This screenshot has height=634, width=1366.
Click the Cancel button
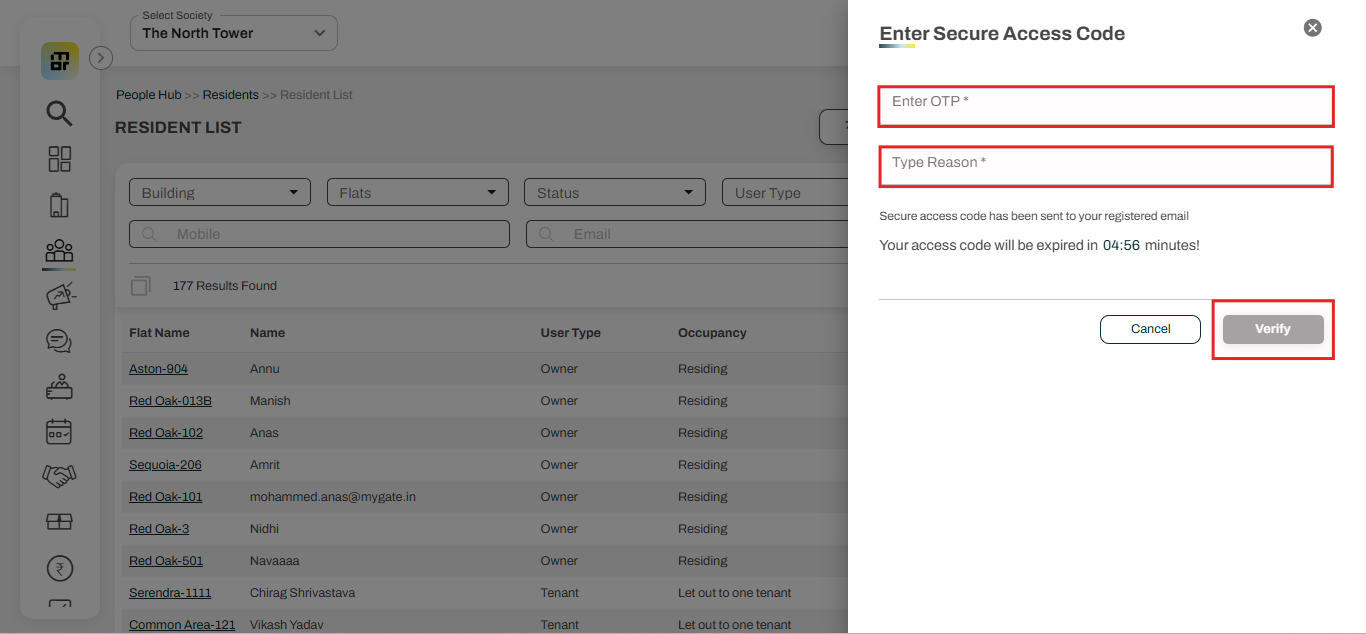(x=1150, y=329)
